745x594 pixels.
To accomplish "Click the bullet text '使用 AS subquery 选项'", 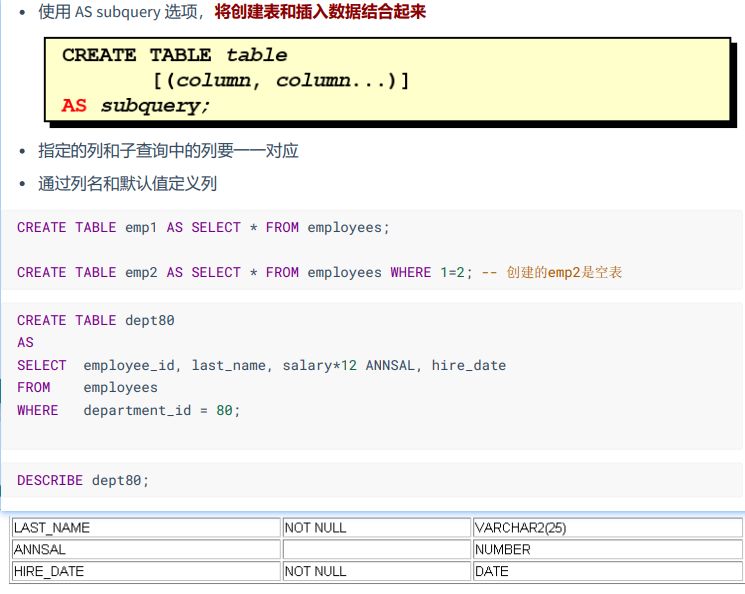I will coord(118,11).
